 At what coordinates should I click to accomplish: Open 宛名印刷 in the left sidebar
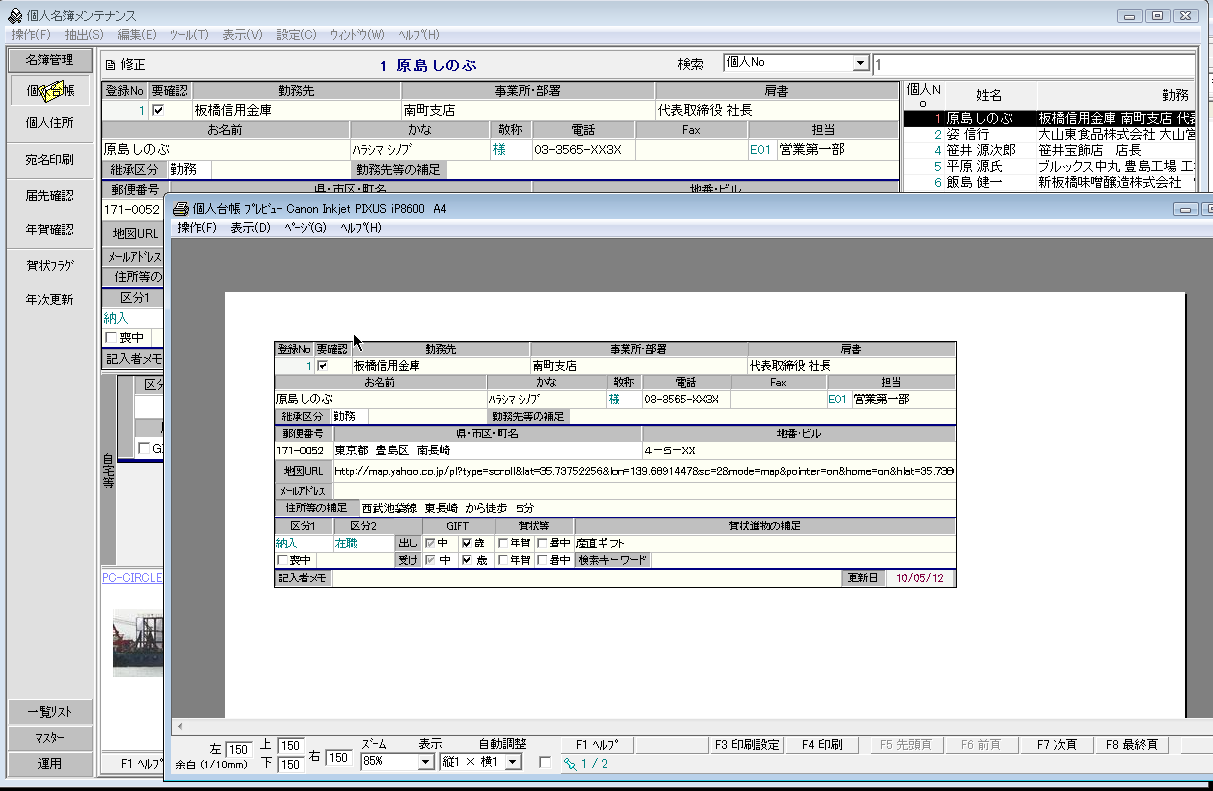tap(49, 159)
